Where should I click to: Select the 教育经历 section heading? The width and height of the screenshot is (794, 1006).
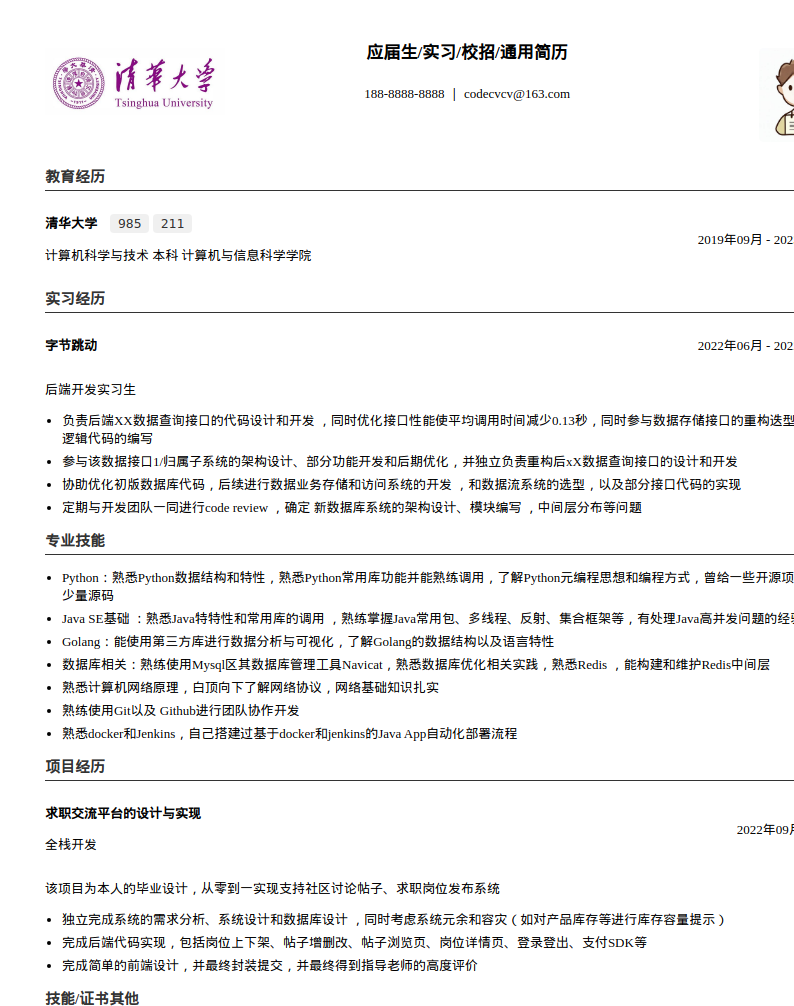75,176
